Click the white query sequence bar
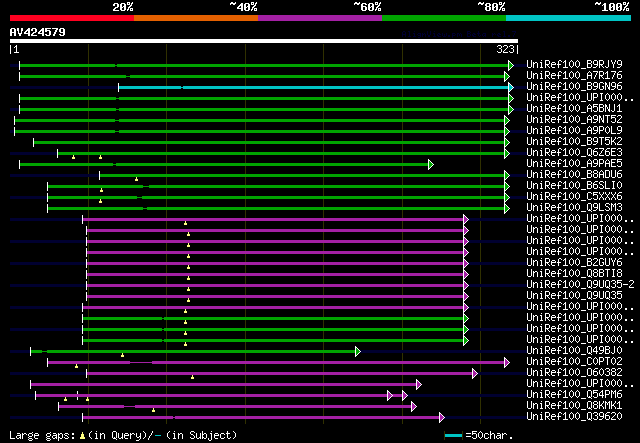640x443 pixels. (x=264, y=41)
